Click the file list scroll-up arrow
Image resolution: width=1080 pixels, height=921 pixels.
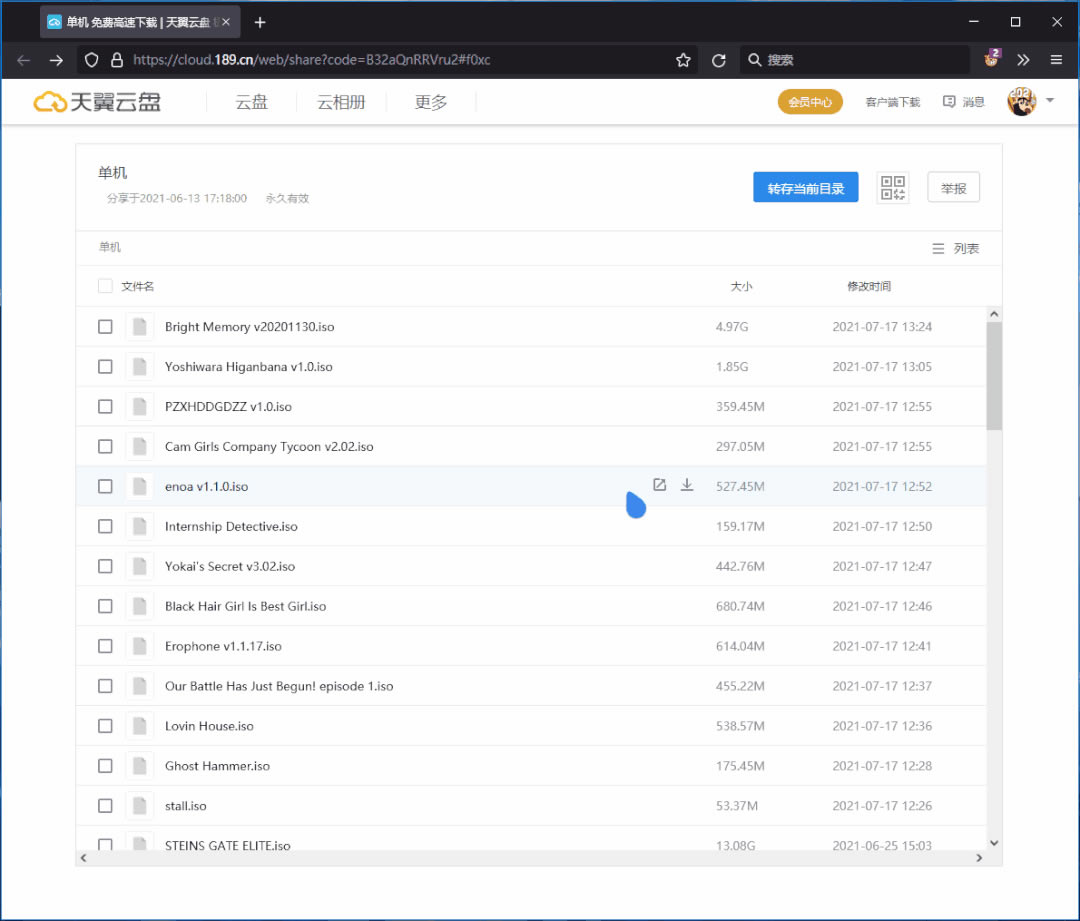coord(994,314)
